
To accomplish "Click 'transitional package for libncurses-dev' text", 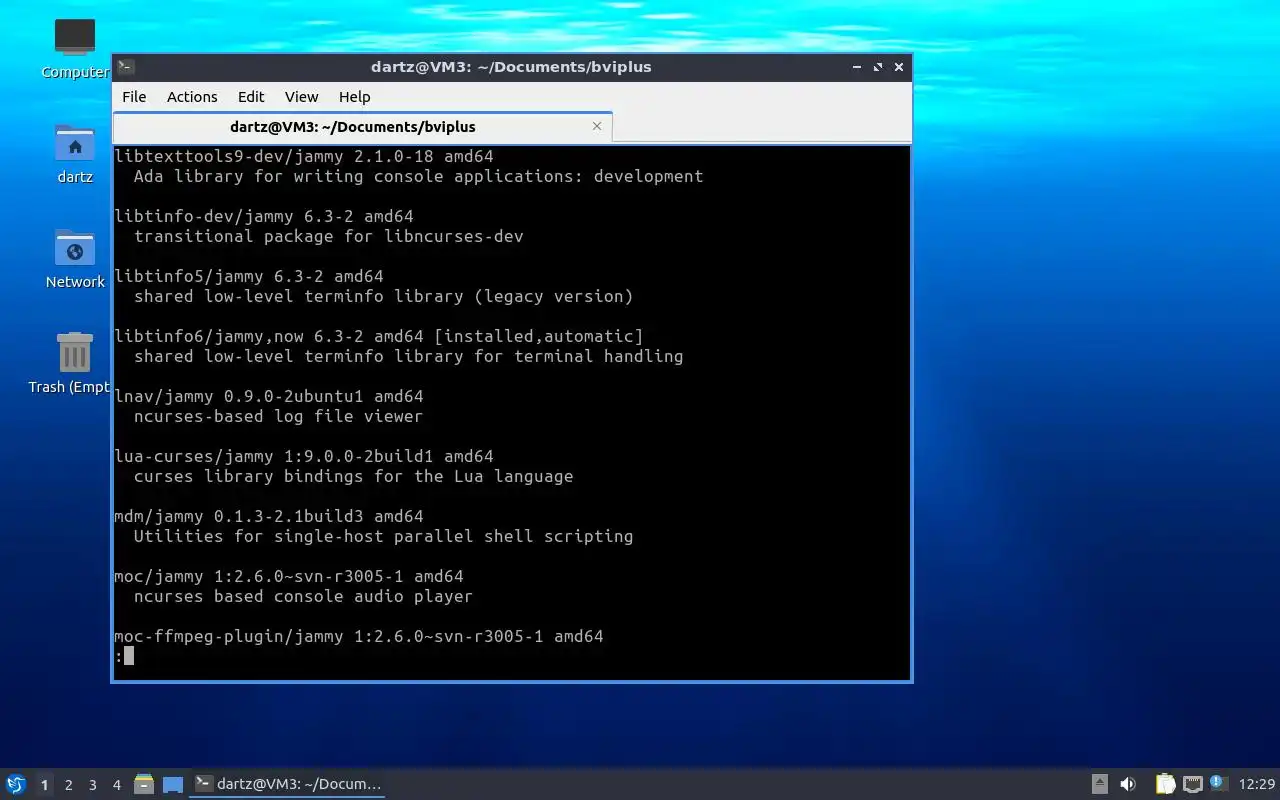I will (x=328, y=236).
